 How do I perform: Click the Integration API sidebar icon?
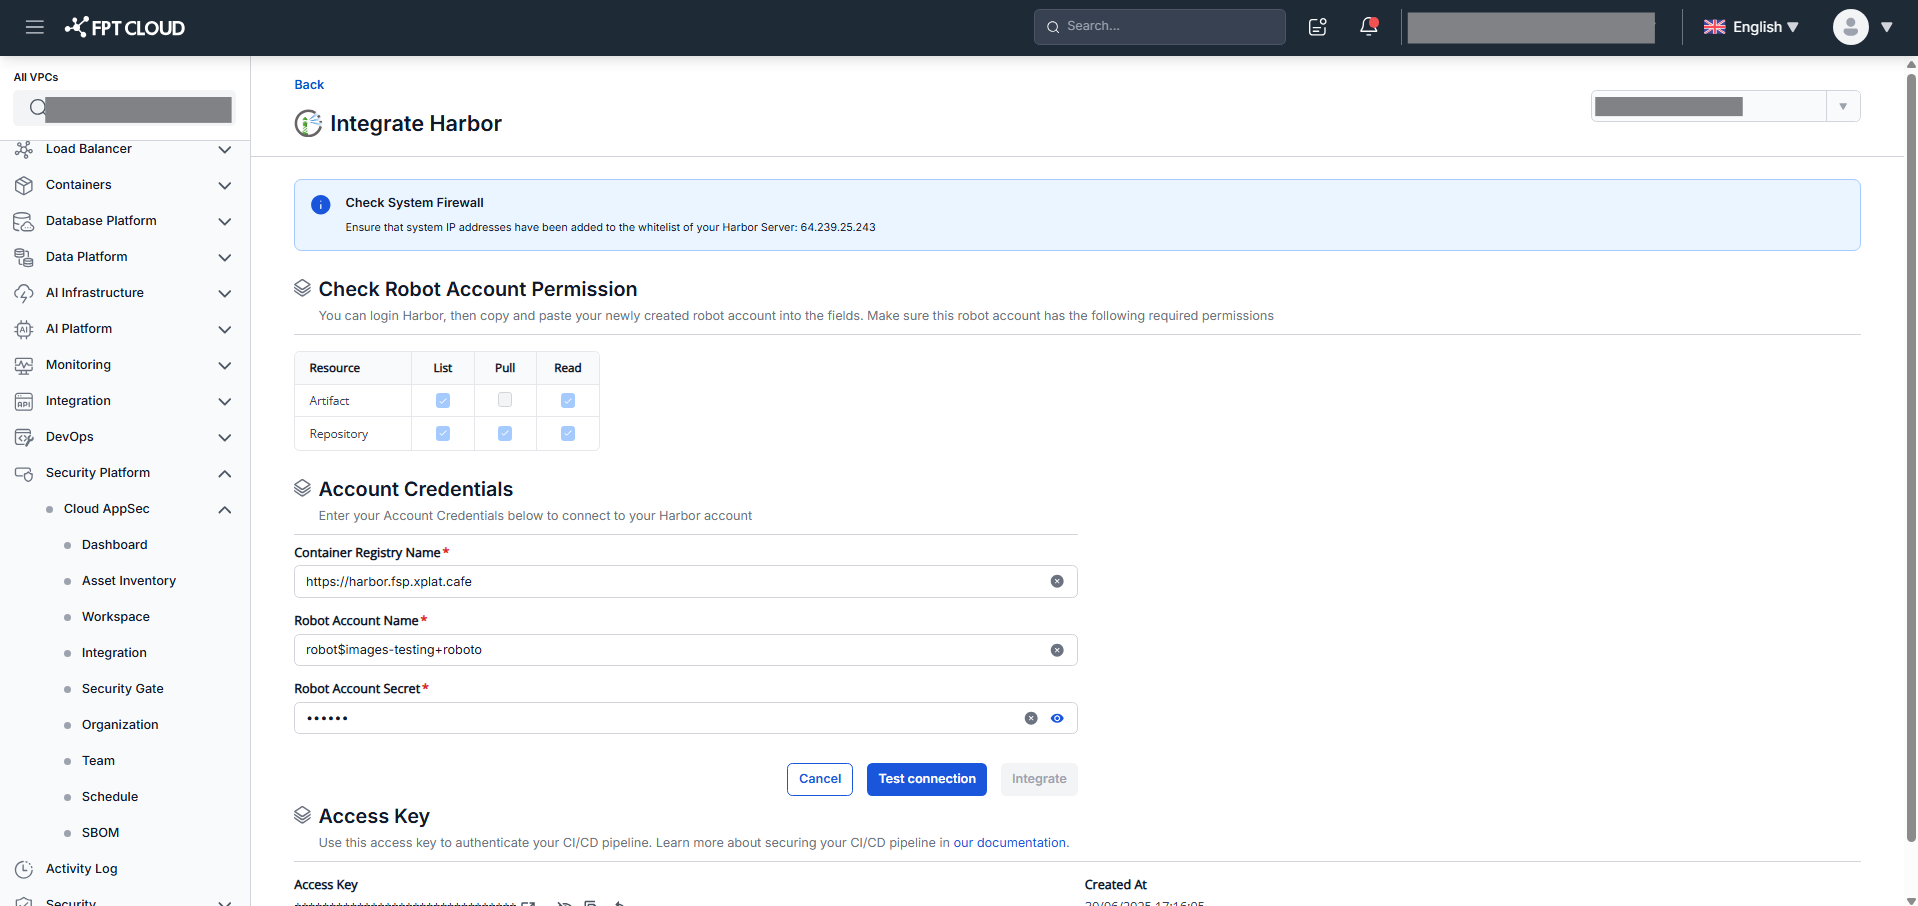coord(24,401)
